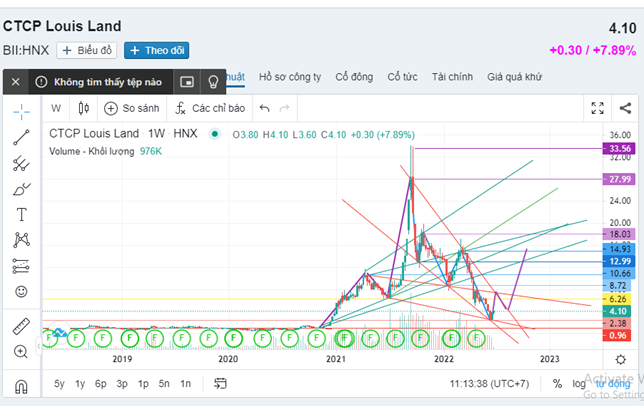Select the crosshair cursor tool

click(x=21, y=111)
